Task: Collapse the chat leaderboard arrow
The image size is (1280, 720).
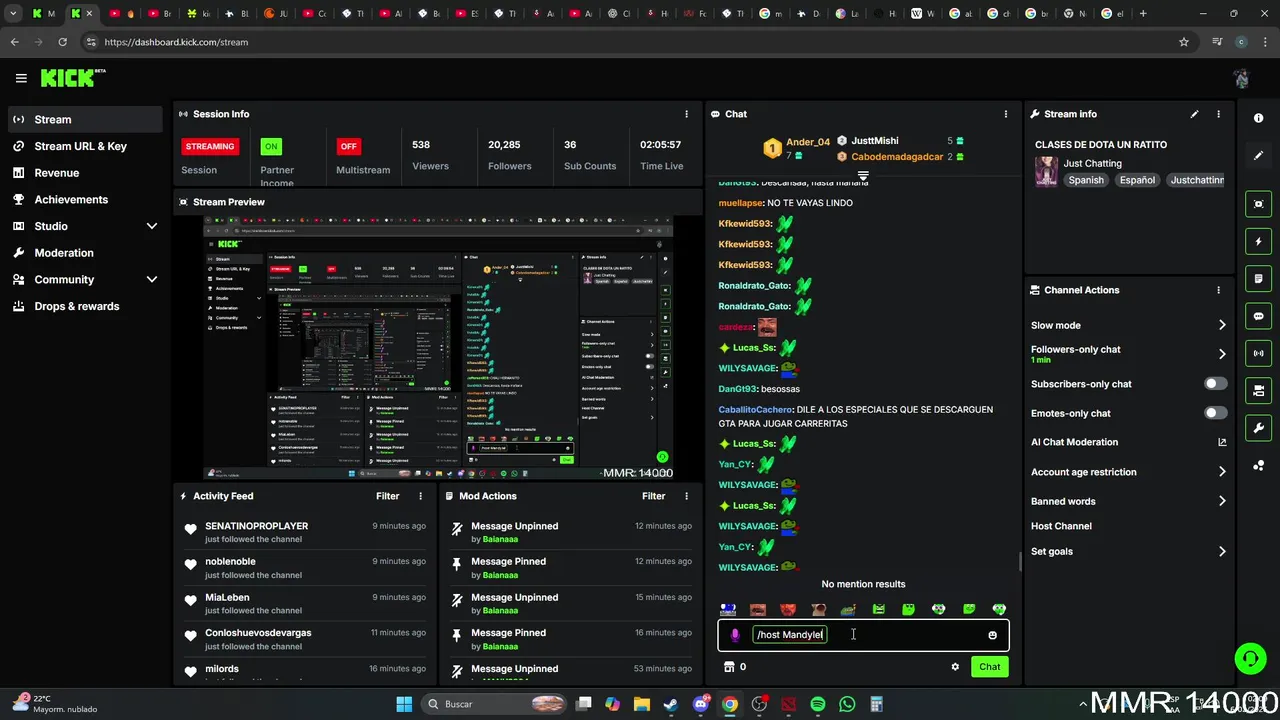Action: [863, 175]
